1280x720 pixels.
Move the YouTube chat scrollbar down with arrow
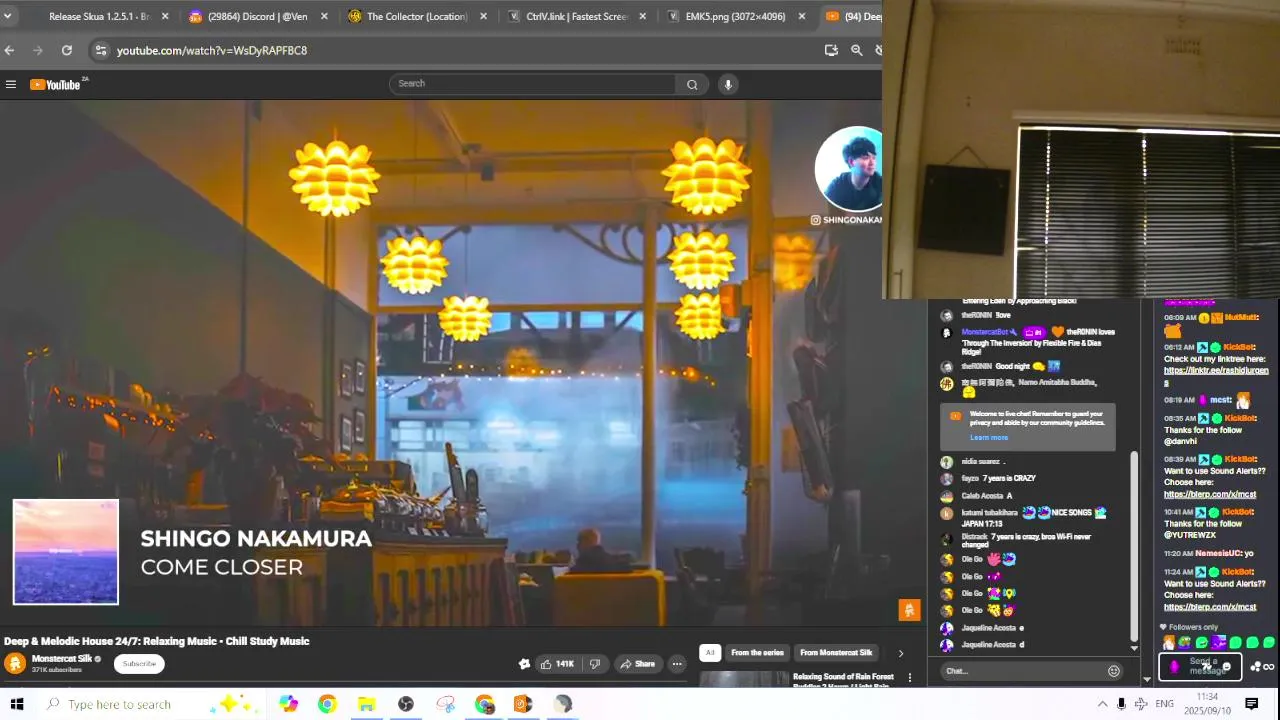point(1134,649)
